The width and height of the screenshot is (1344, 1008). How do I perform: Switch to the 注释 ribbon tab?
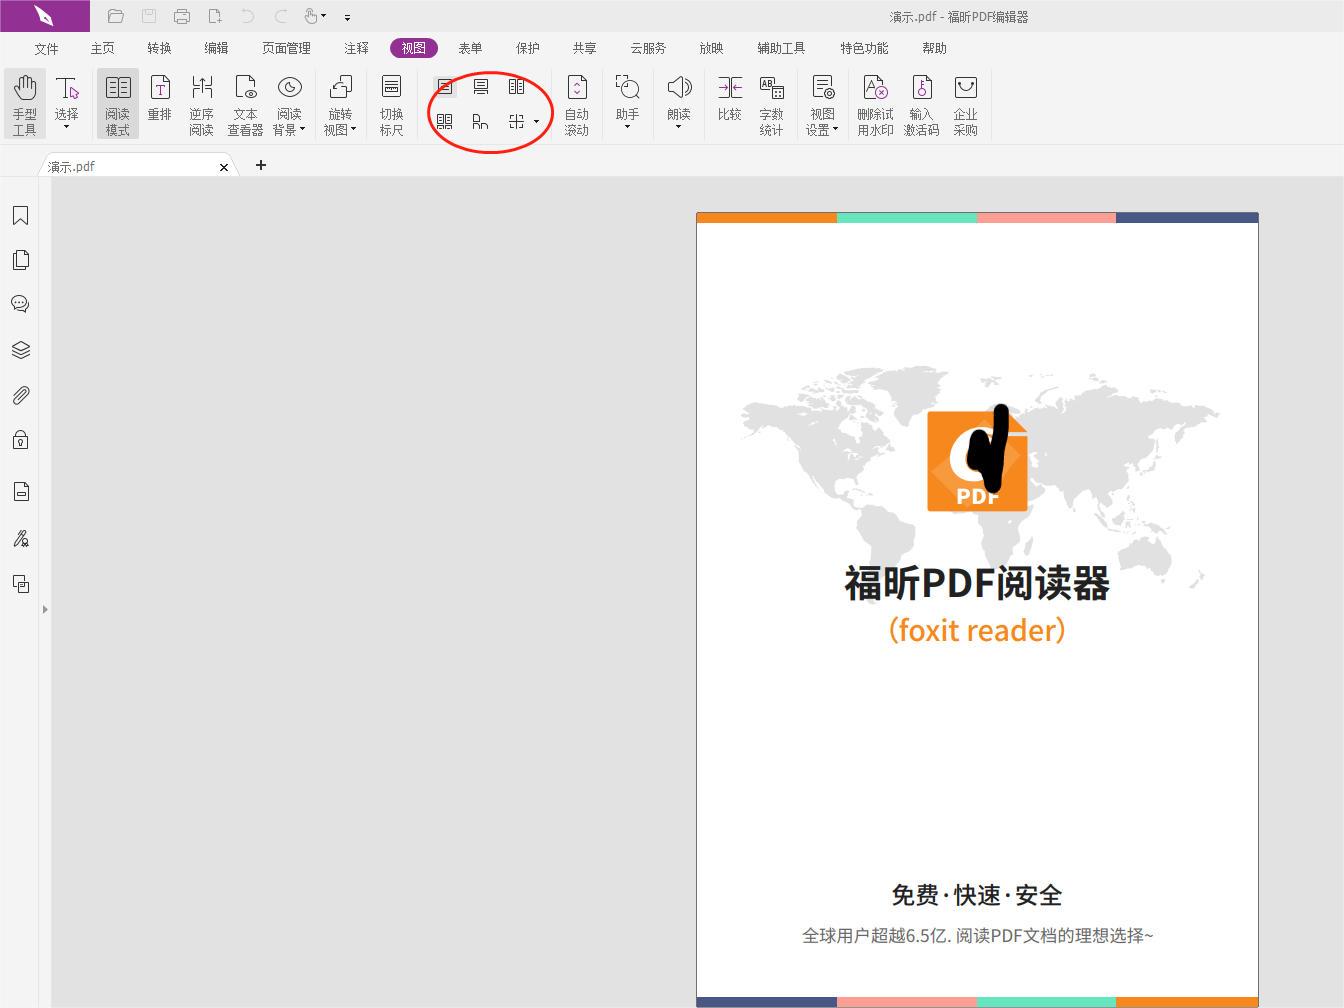(356, 47)
